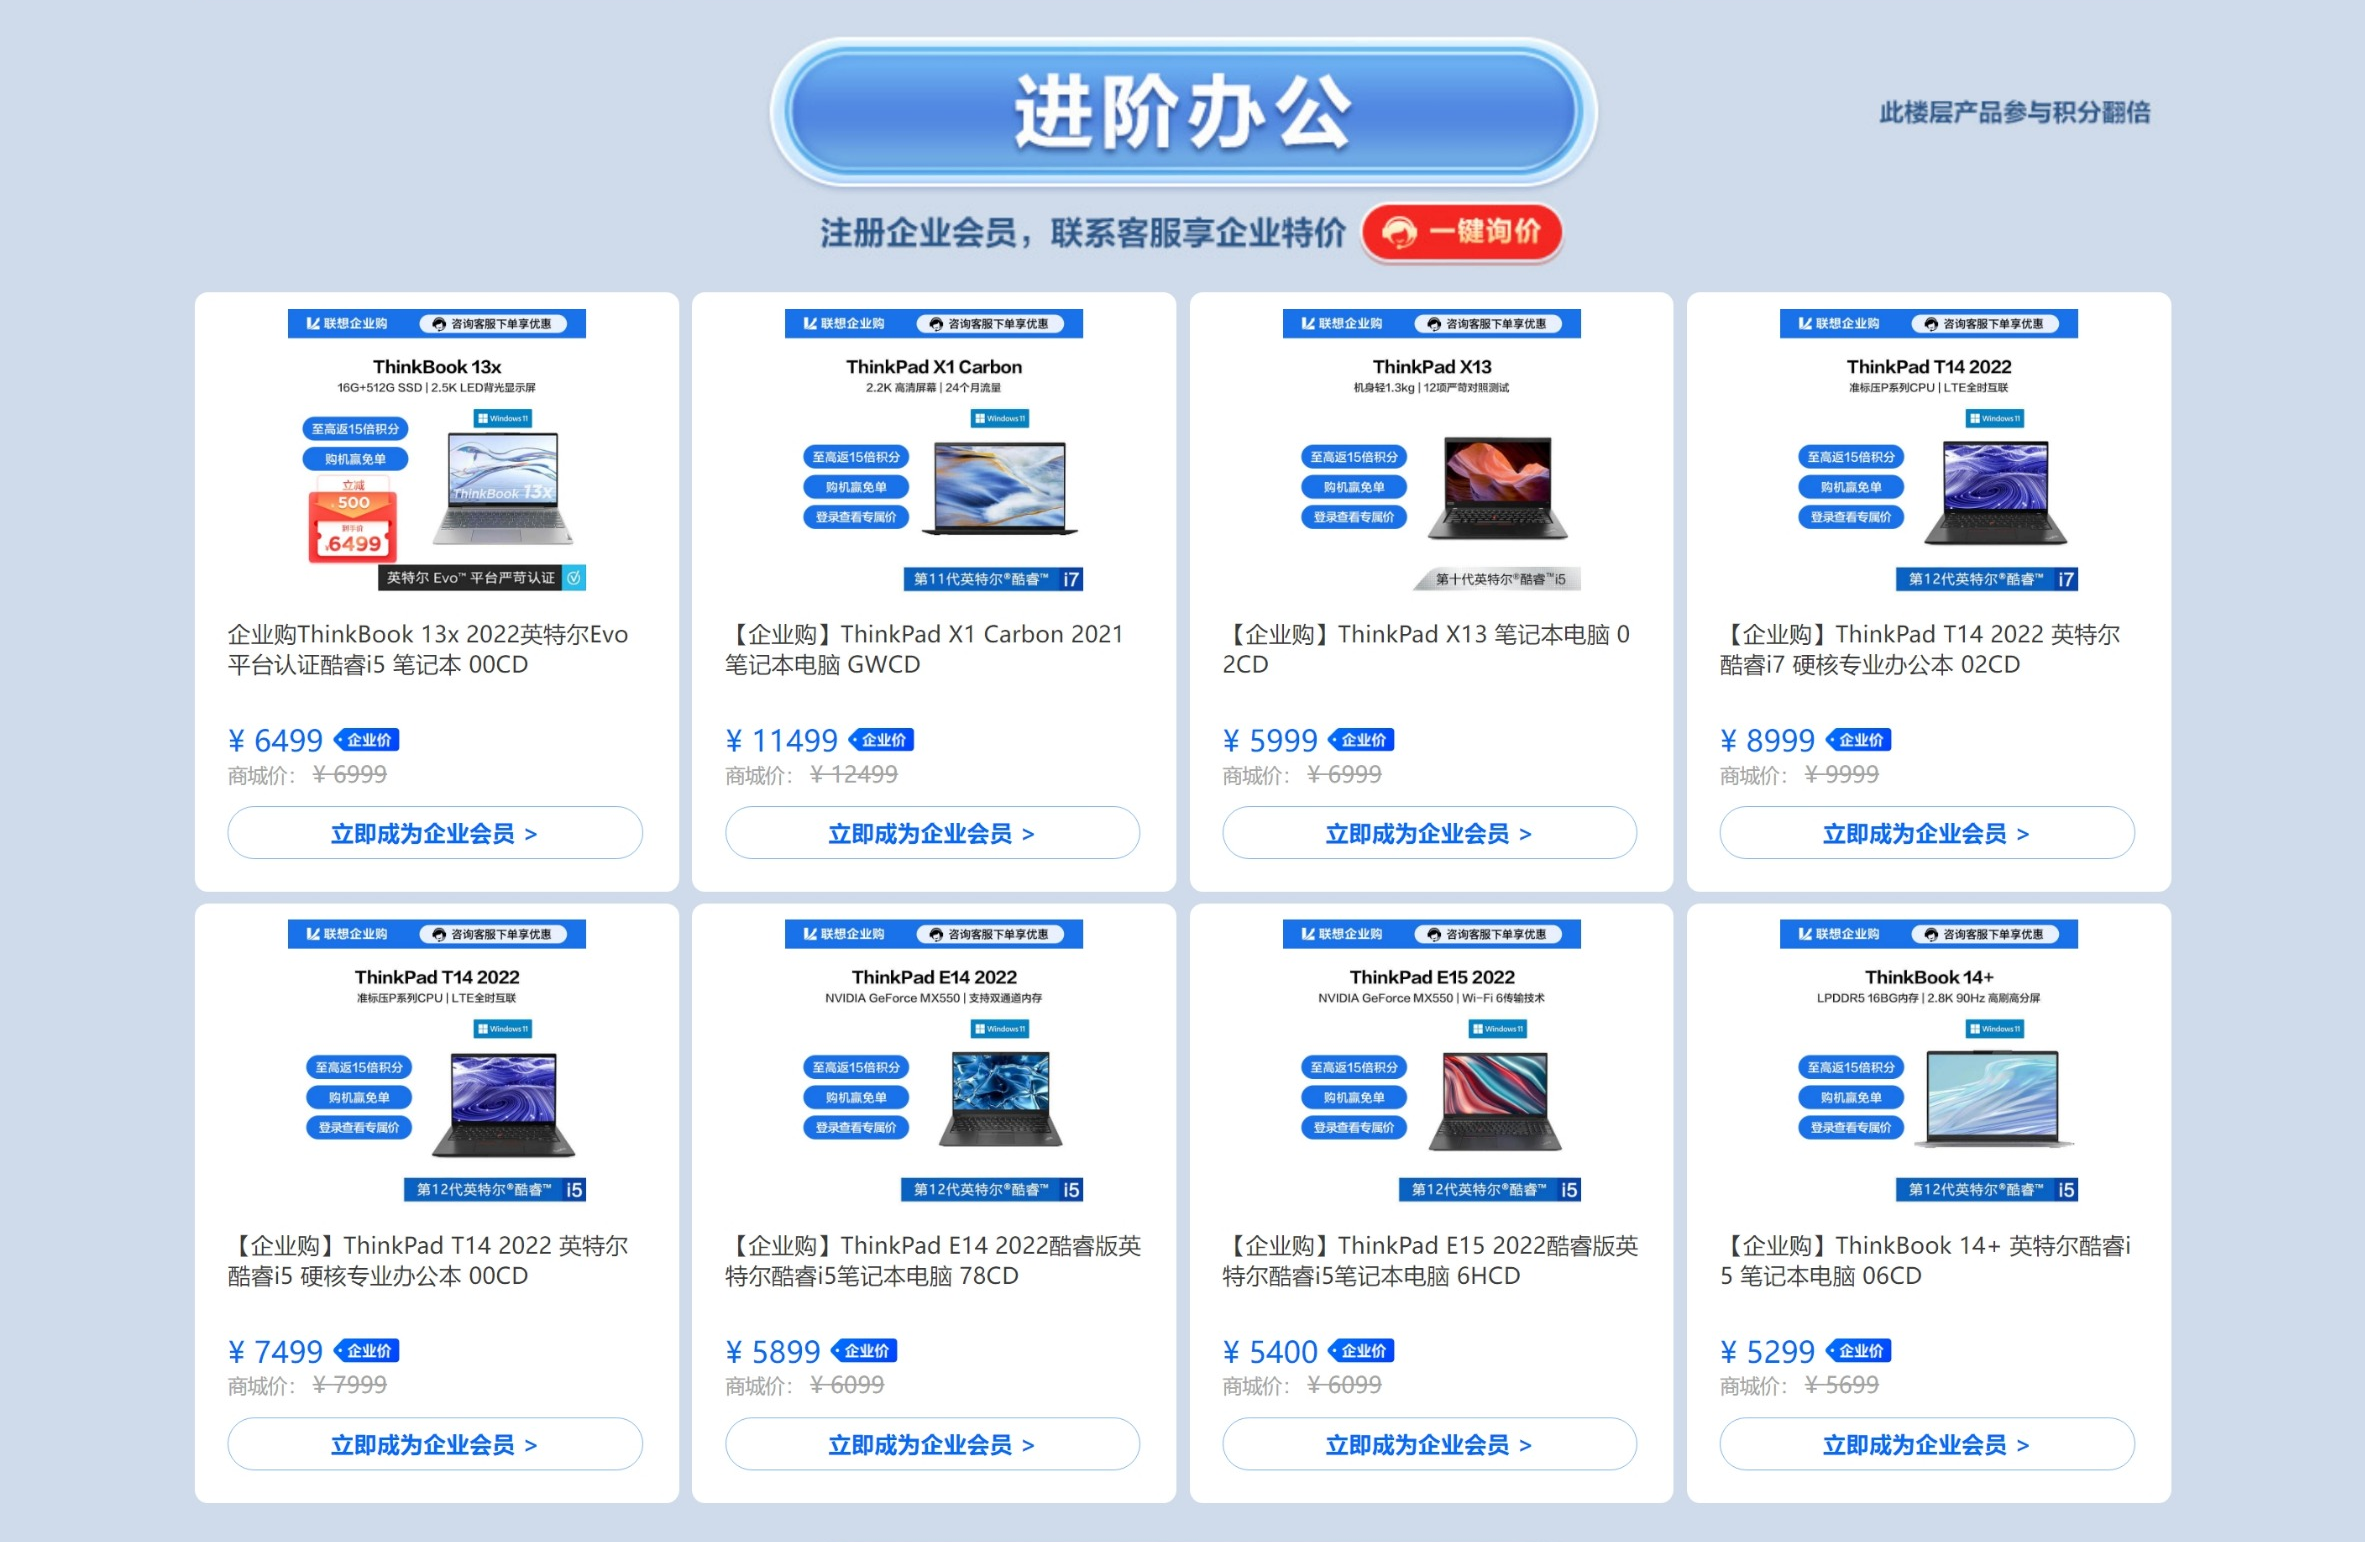Image resolution: width=2365 pixels, height=1542 pixels.
Task: Click 立即成为企业会员 under X1 Carbon 2021
Action: pos(932,833)
